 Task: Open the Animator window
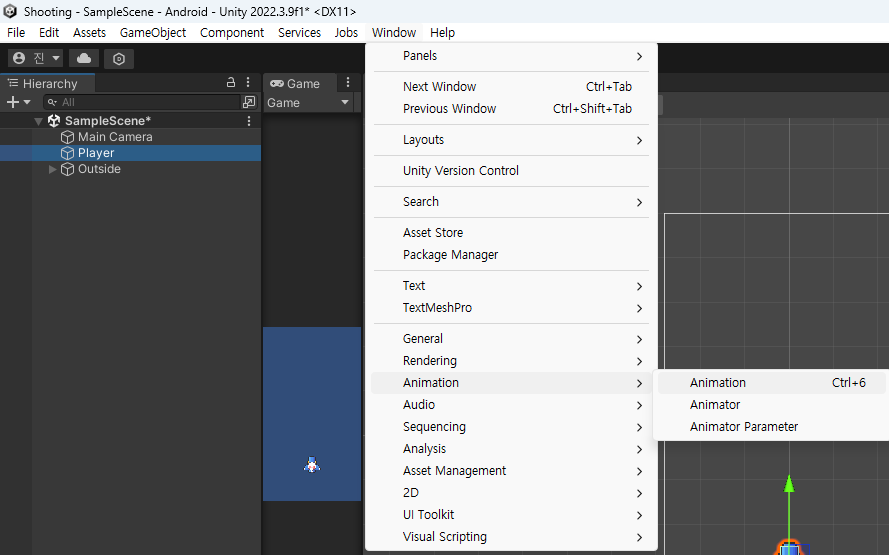point(772,405)
